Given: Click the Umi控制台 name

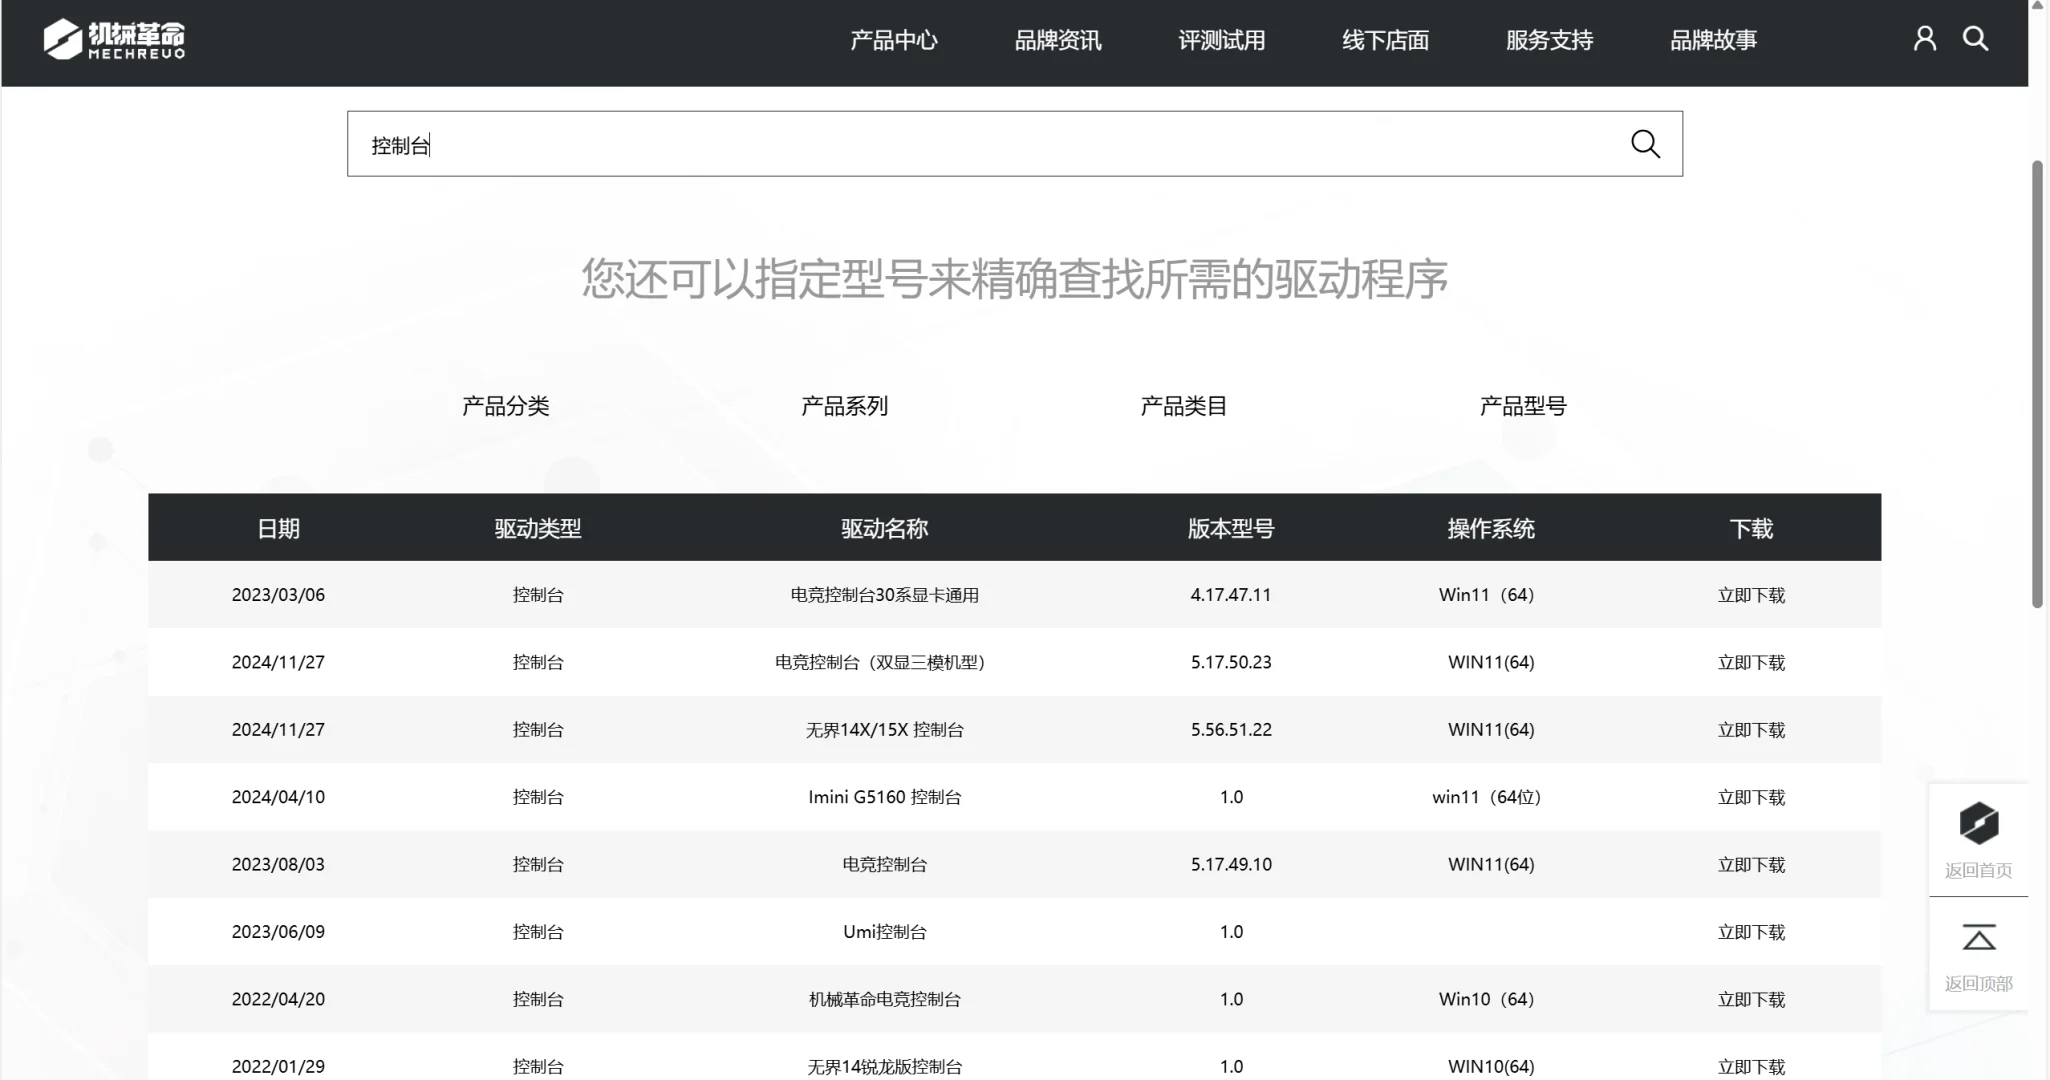Looking at the screenshot, I should (885, 932).
